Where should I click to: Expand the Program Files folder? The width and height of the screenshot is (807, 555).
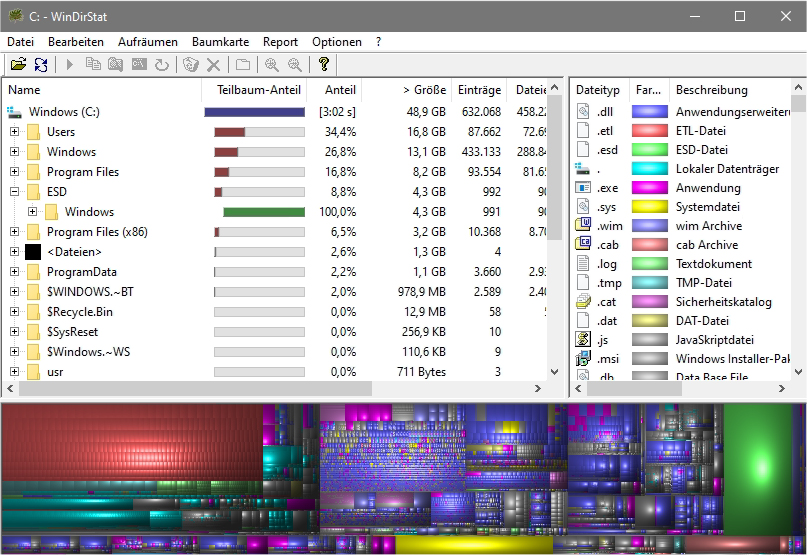pyautogui.click(x=14, y=172)
